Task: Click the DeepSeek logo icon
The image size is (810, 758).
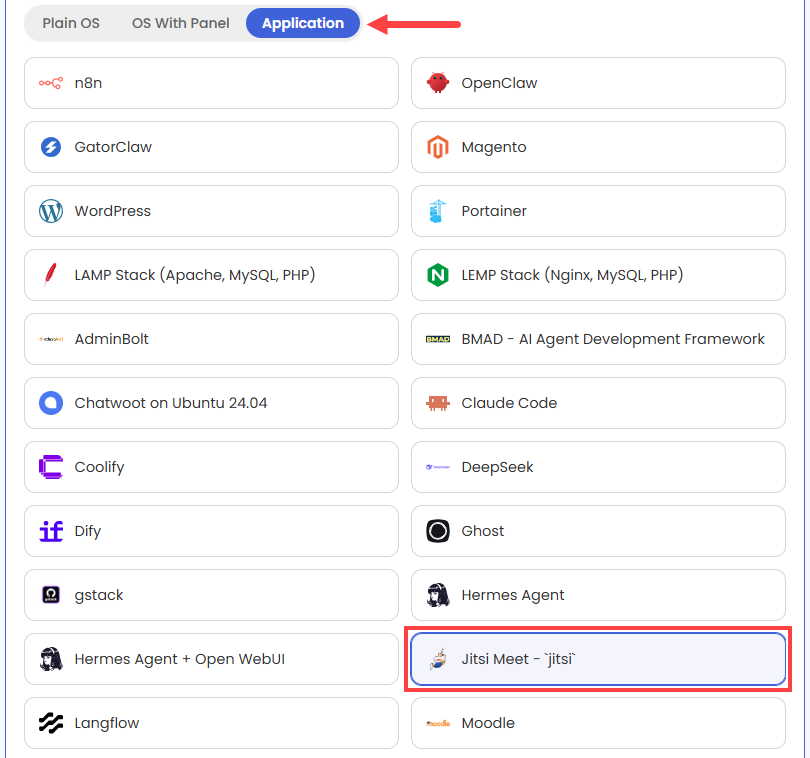Action: point(438,467)
